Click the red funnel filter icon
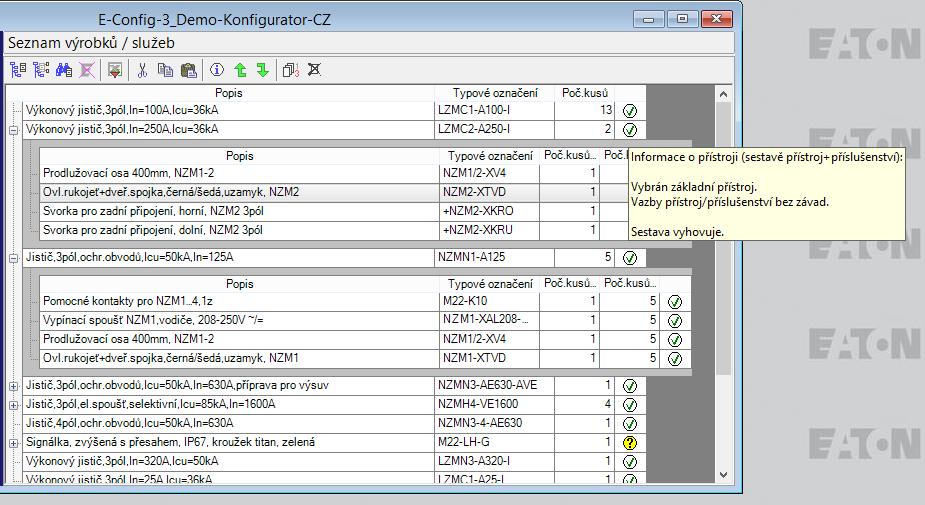 (x=114, y=70)
